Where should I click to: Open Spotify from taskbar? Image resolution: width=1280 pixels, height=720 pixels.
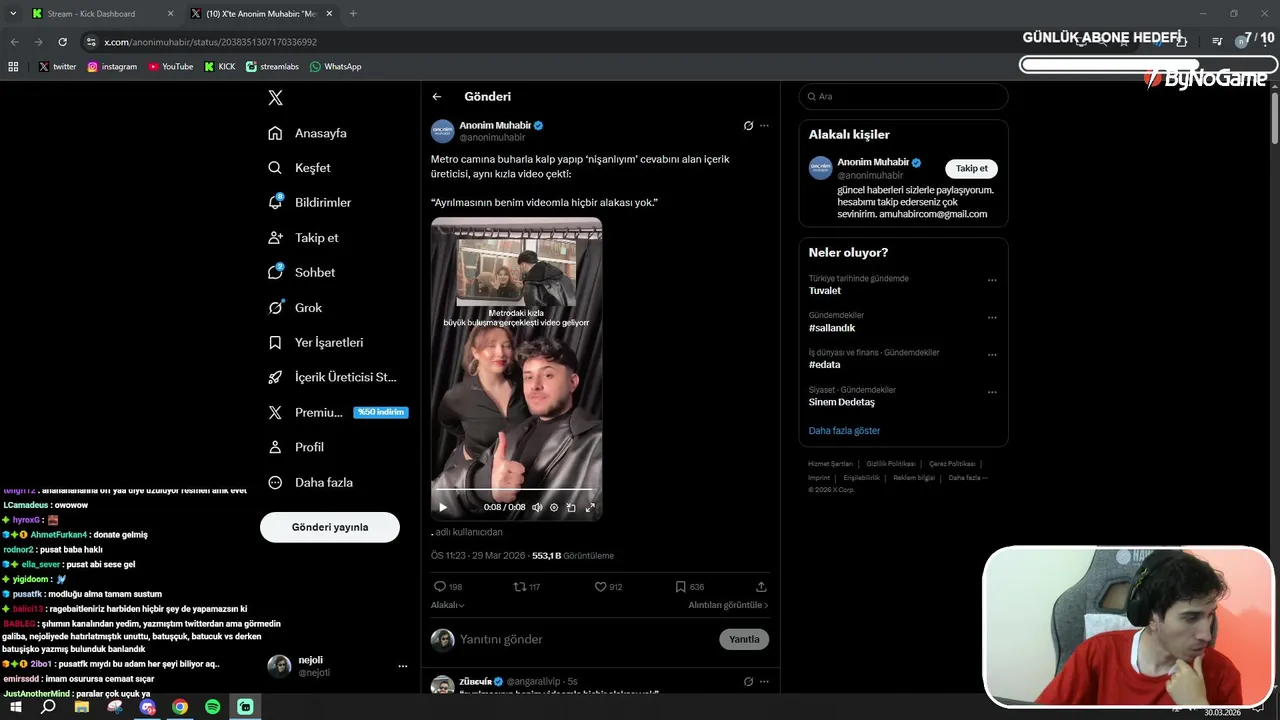tap(212, 707)
